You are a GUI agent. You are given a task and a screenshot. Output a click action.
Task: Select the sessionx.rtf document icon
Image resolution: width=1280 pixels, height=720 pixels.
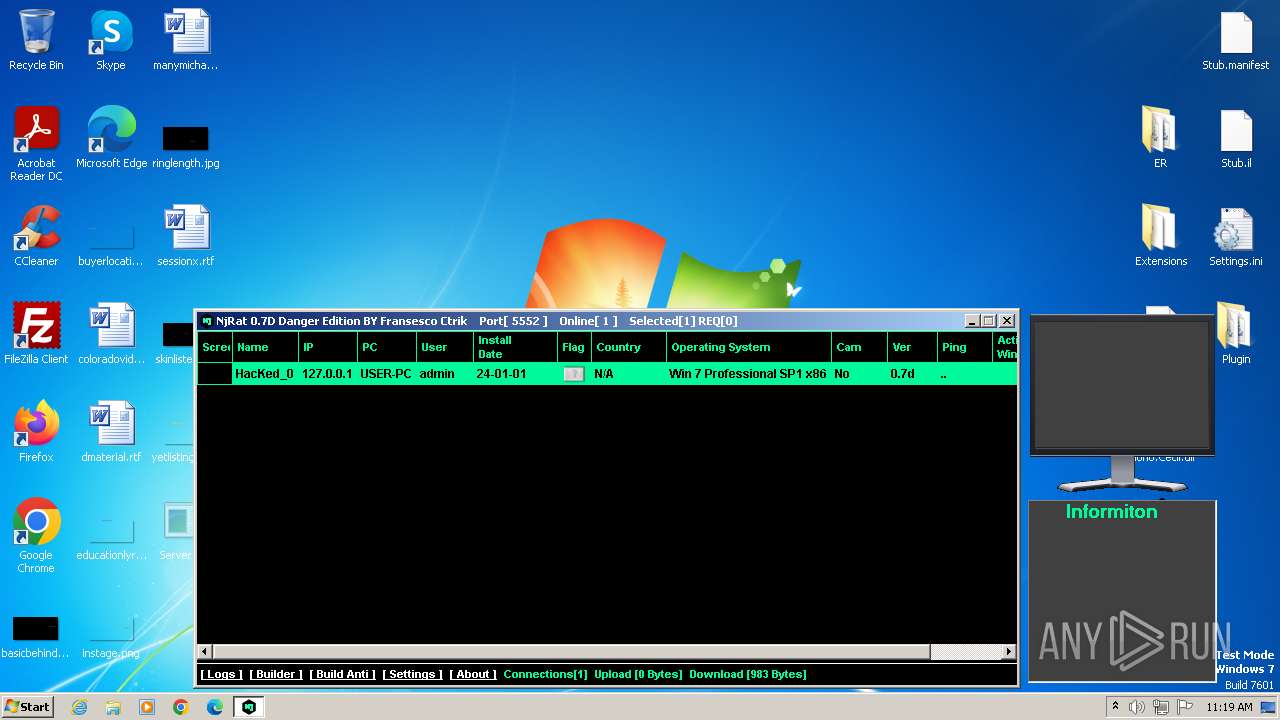185,236
